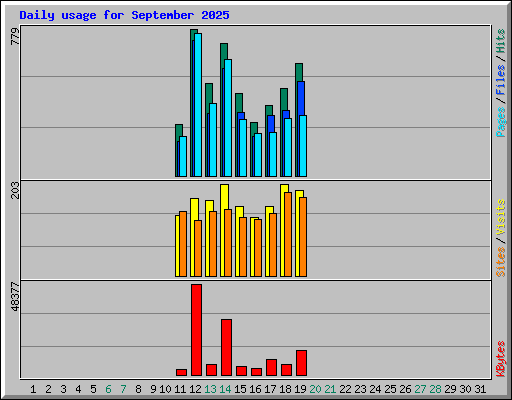Viewport: 512px width, 400px height.
Task: Click day label 15 on the x-axis
Action: [x=240, y=389]
